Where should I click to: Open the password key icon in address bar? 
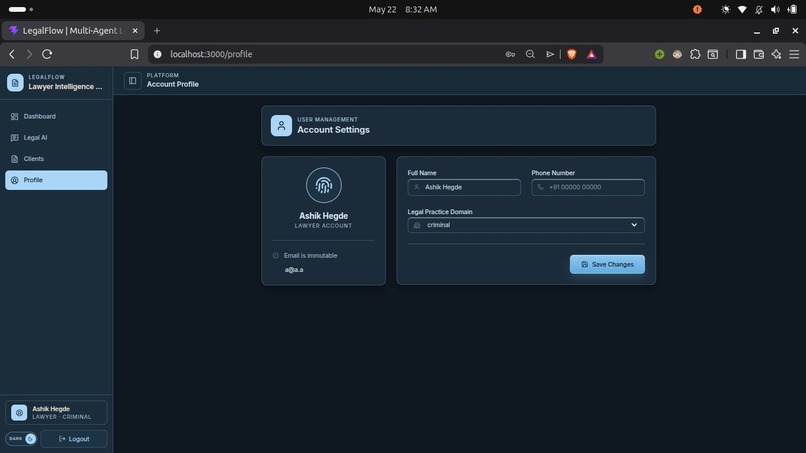click(510, 54)
